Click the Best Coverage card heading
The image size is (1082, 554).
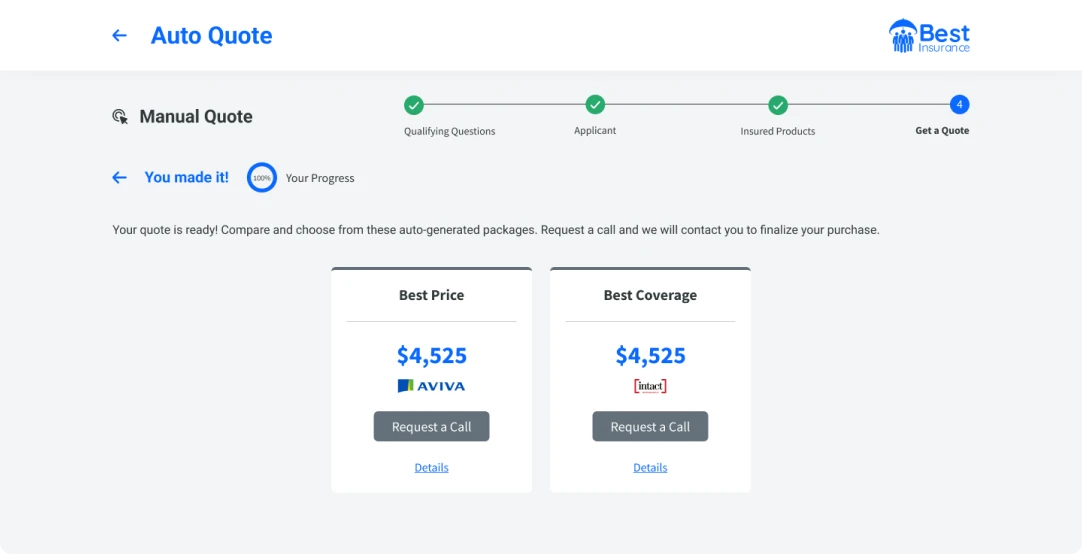650,295
